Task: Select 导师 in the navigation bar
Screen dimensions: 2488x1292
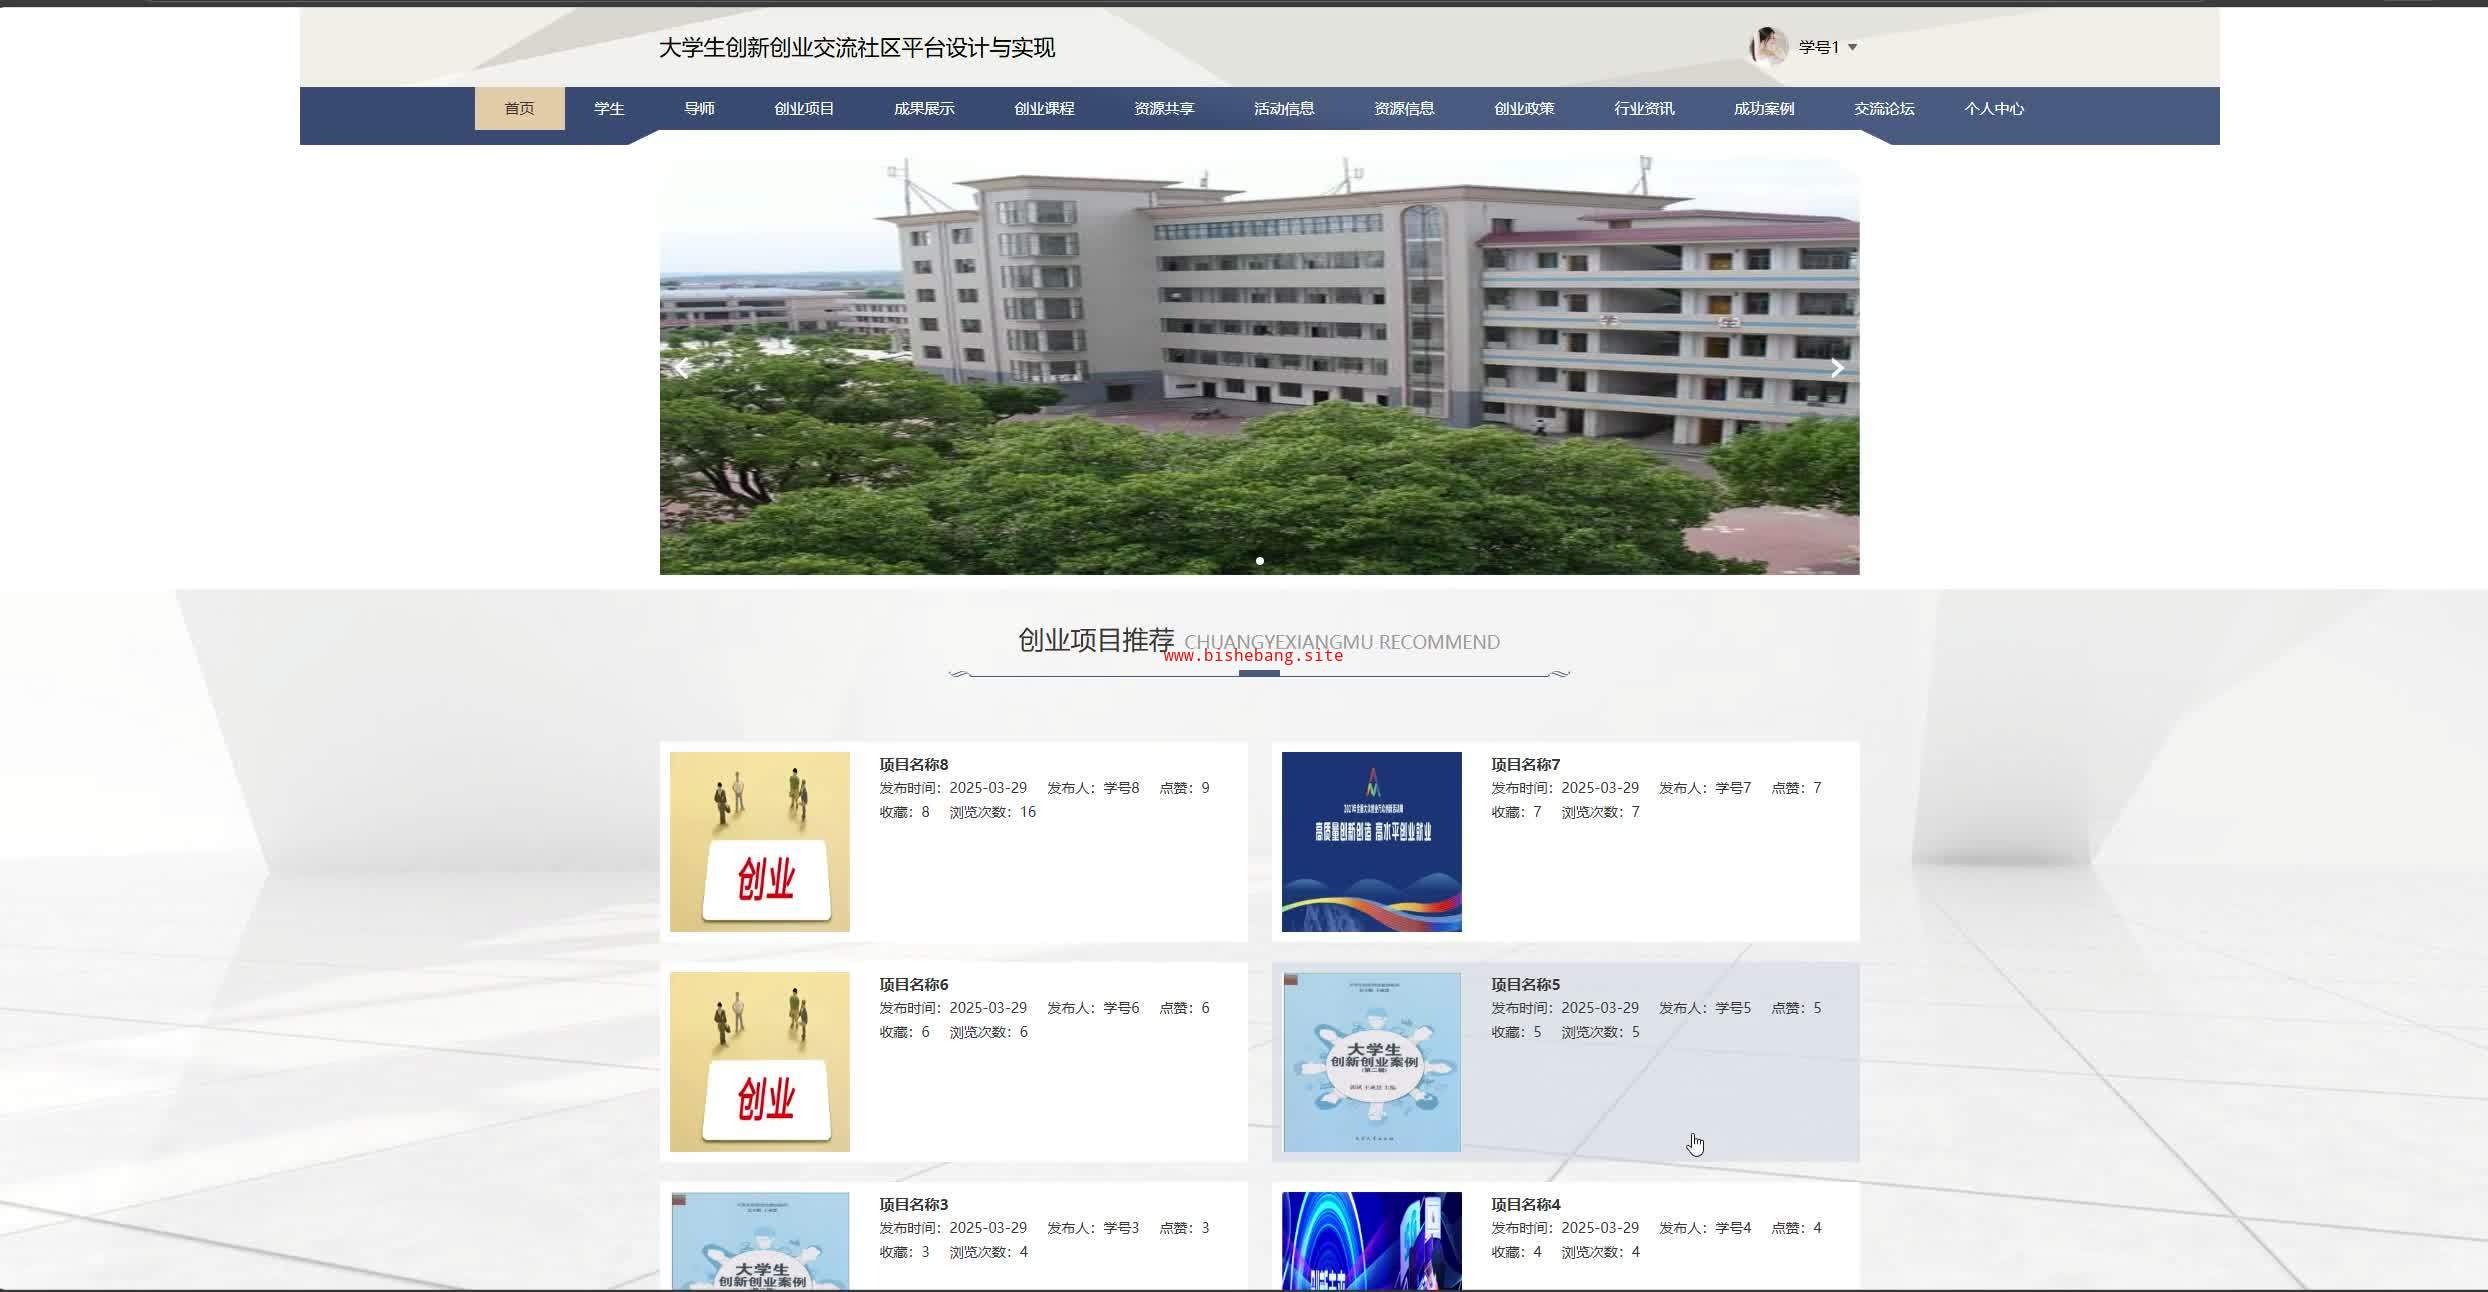Action: tap(699, 108)
